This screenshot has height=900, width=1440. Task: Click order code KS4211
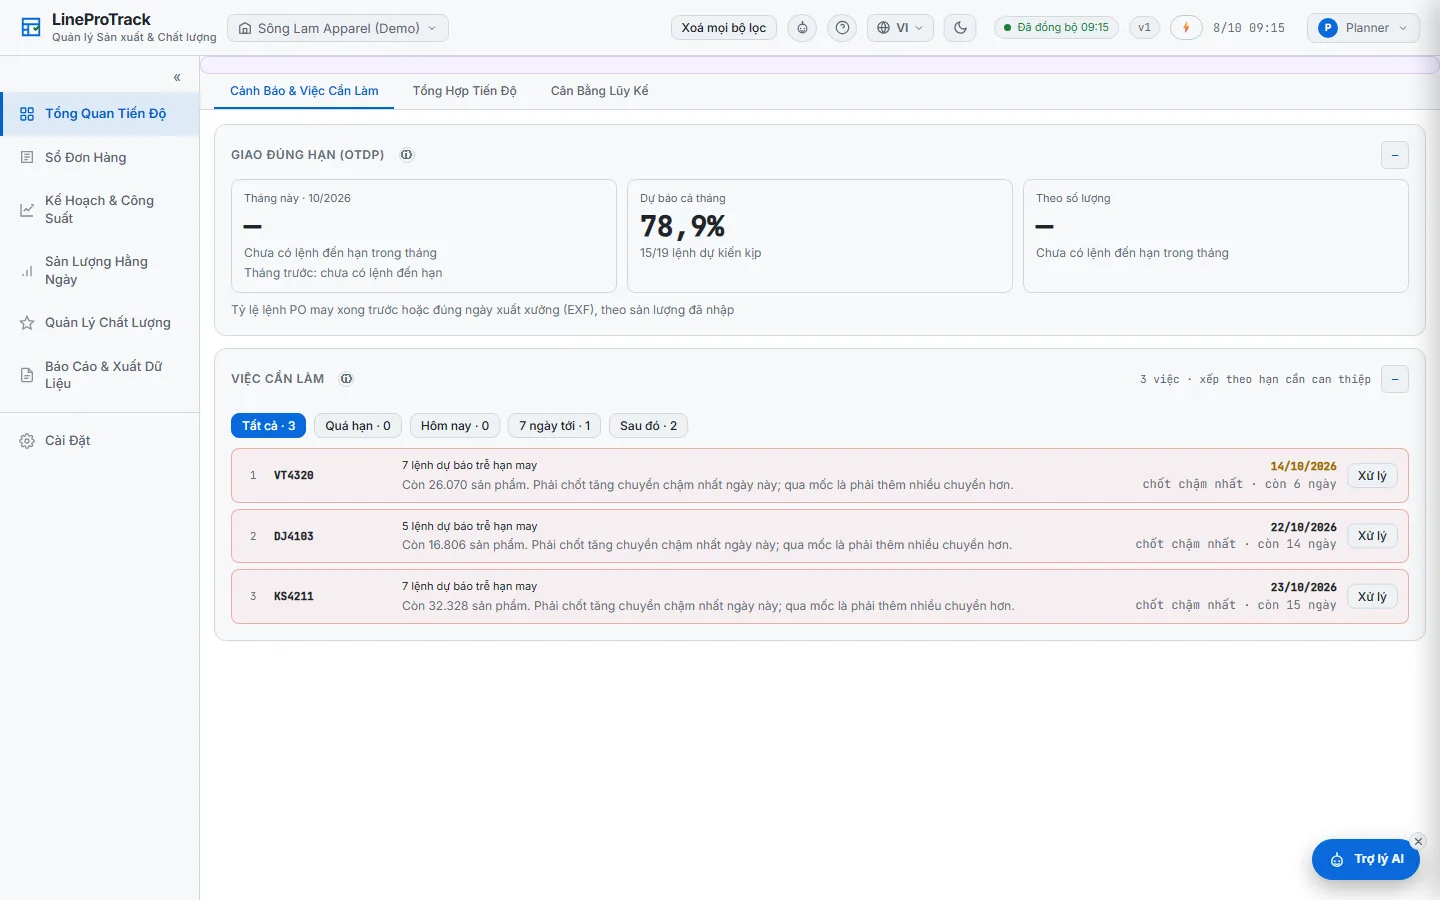coord(294,597)
